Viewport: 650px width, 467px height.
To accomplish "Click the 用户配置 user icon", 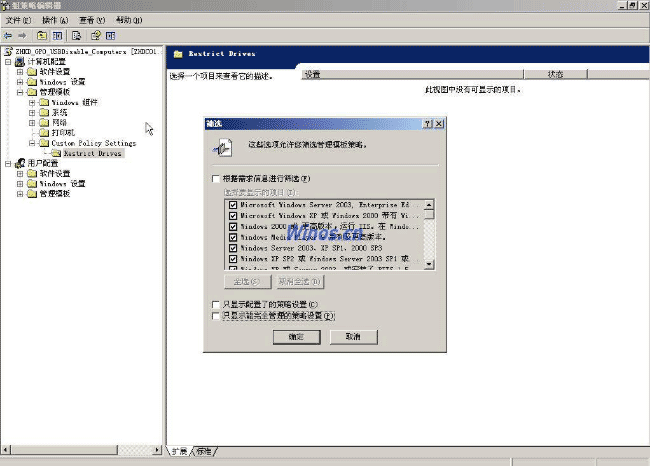I will pyautogui.click(x=20, y=163).
